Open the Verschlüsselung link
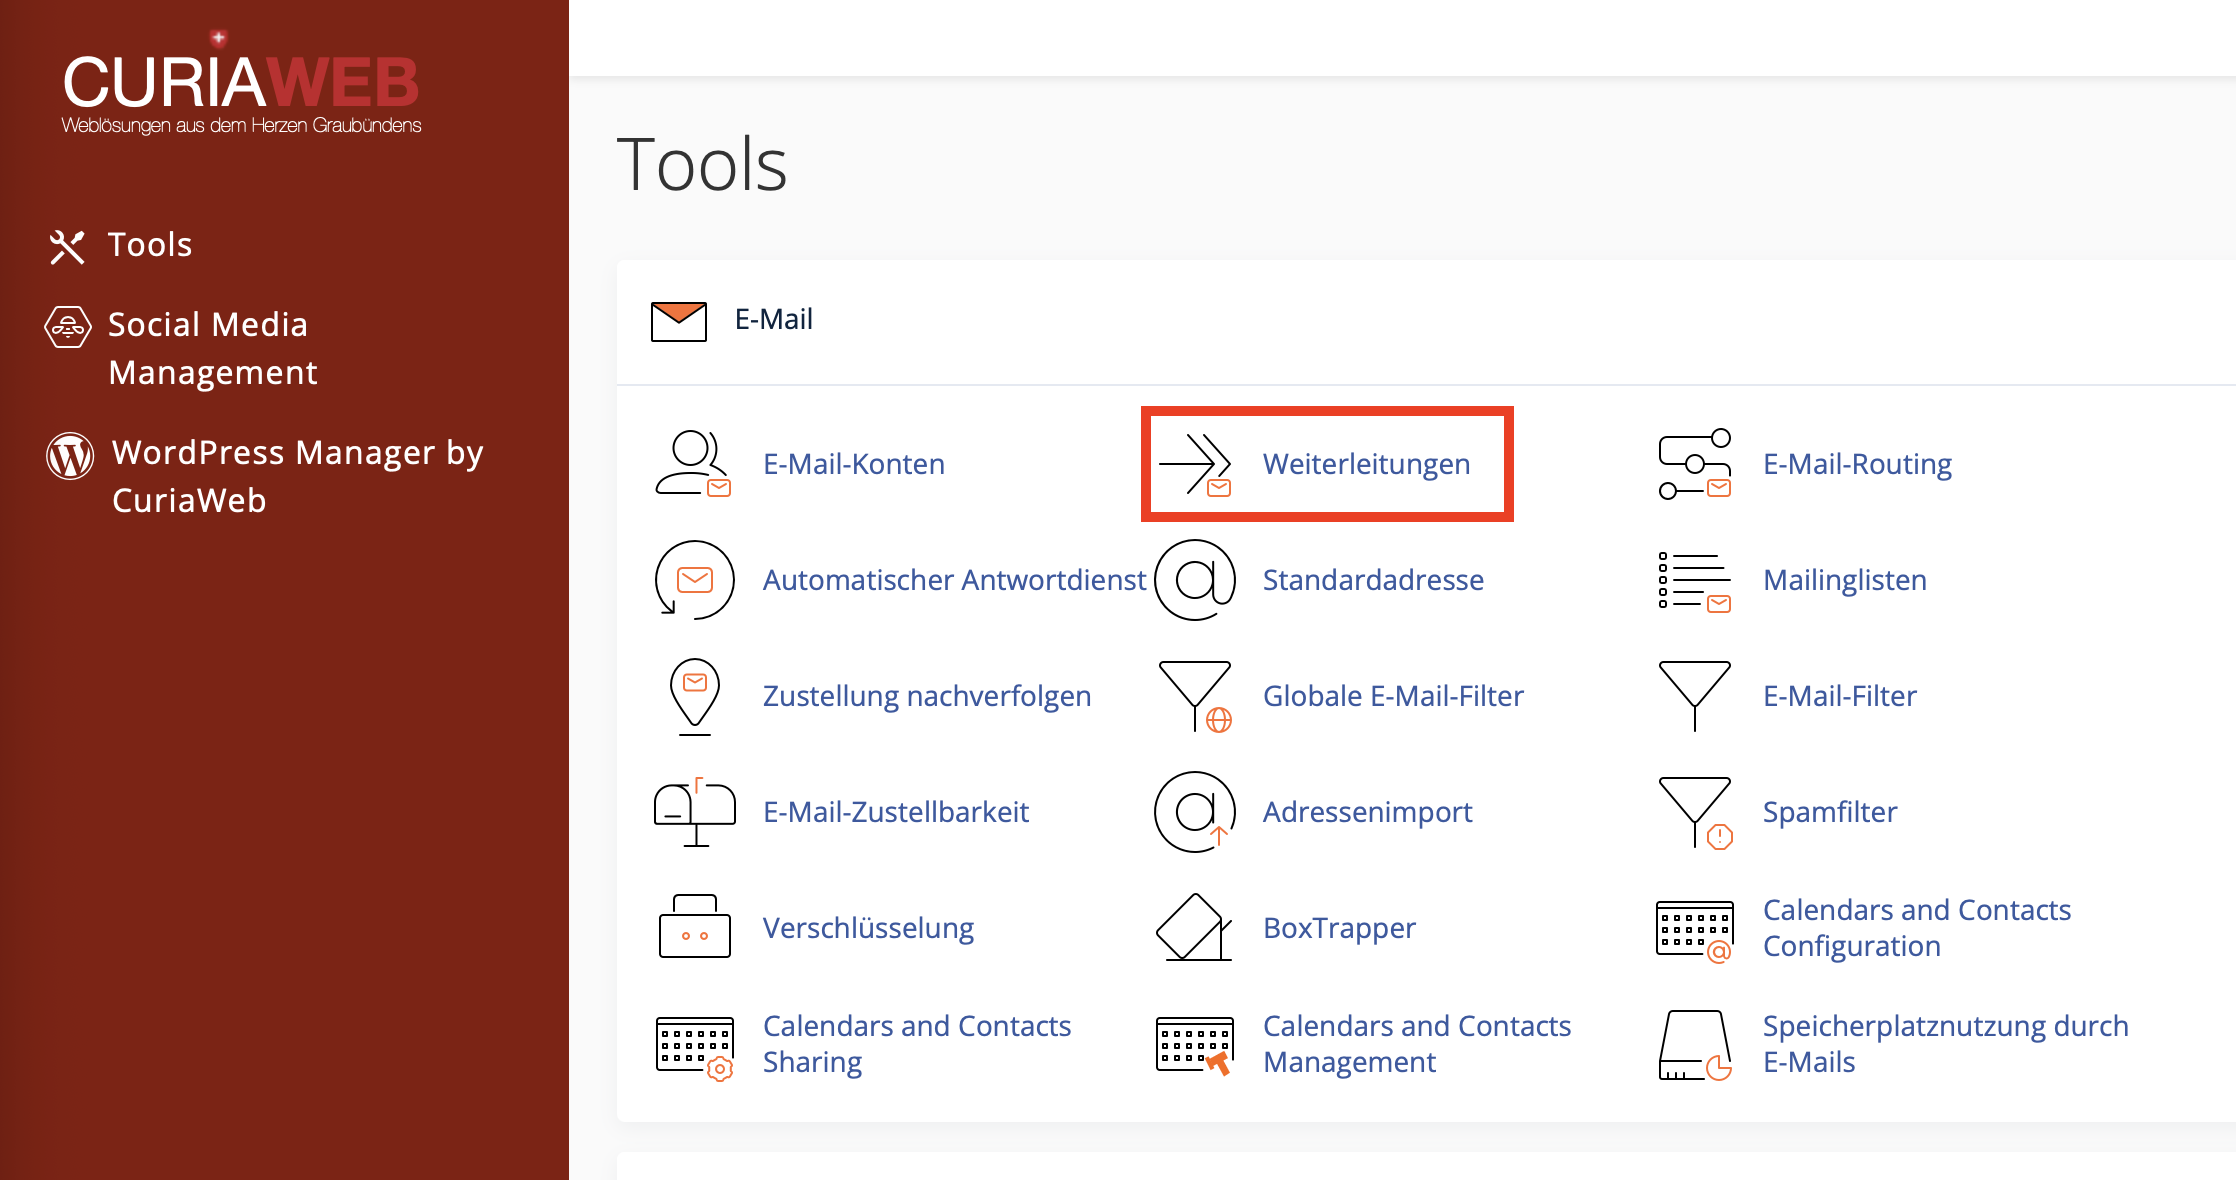The height and width of the screenshot is (1180, 2236). pos(869,928)
